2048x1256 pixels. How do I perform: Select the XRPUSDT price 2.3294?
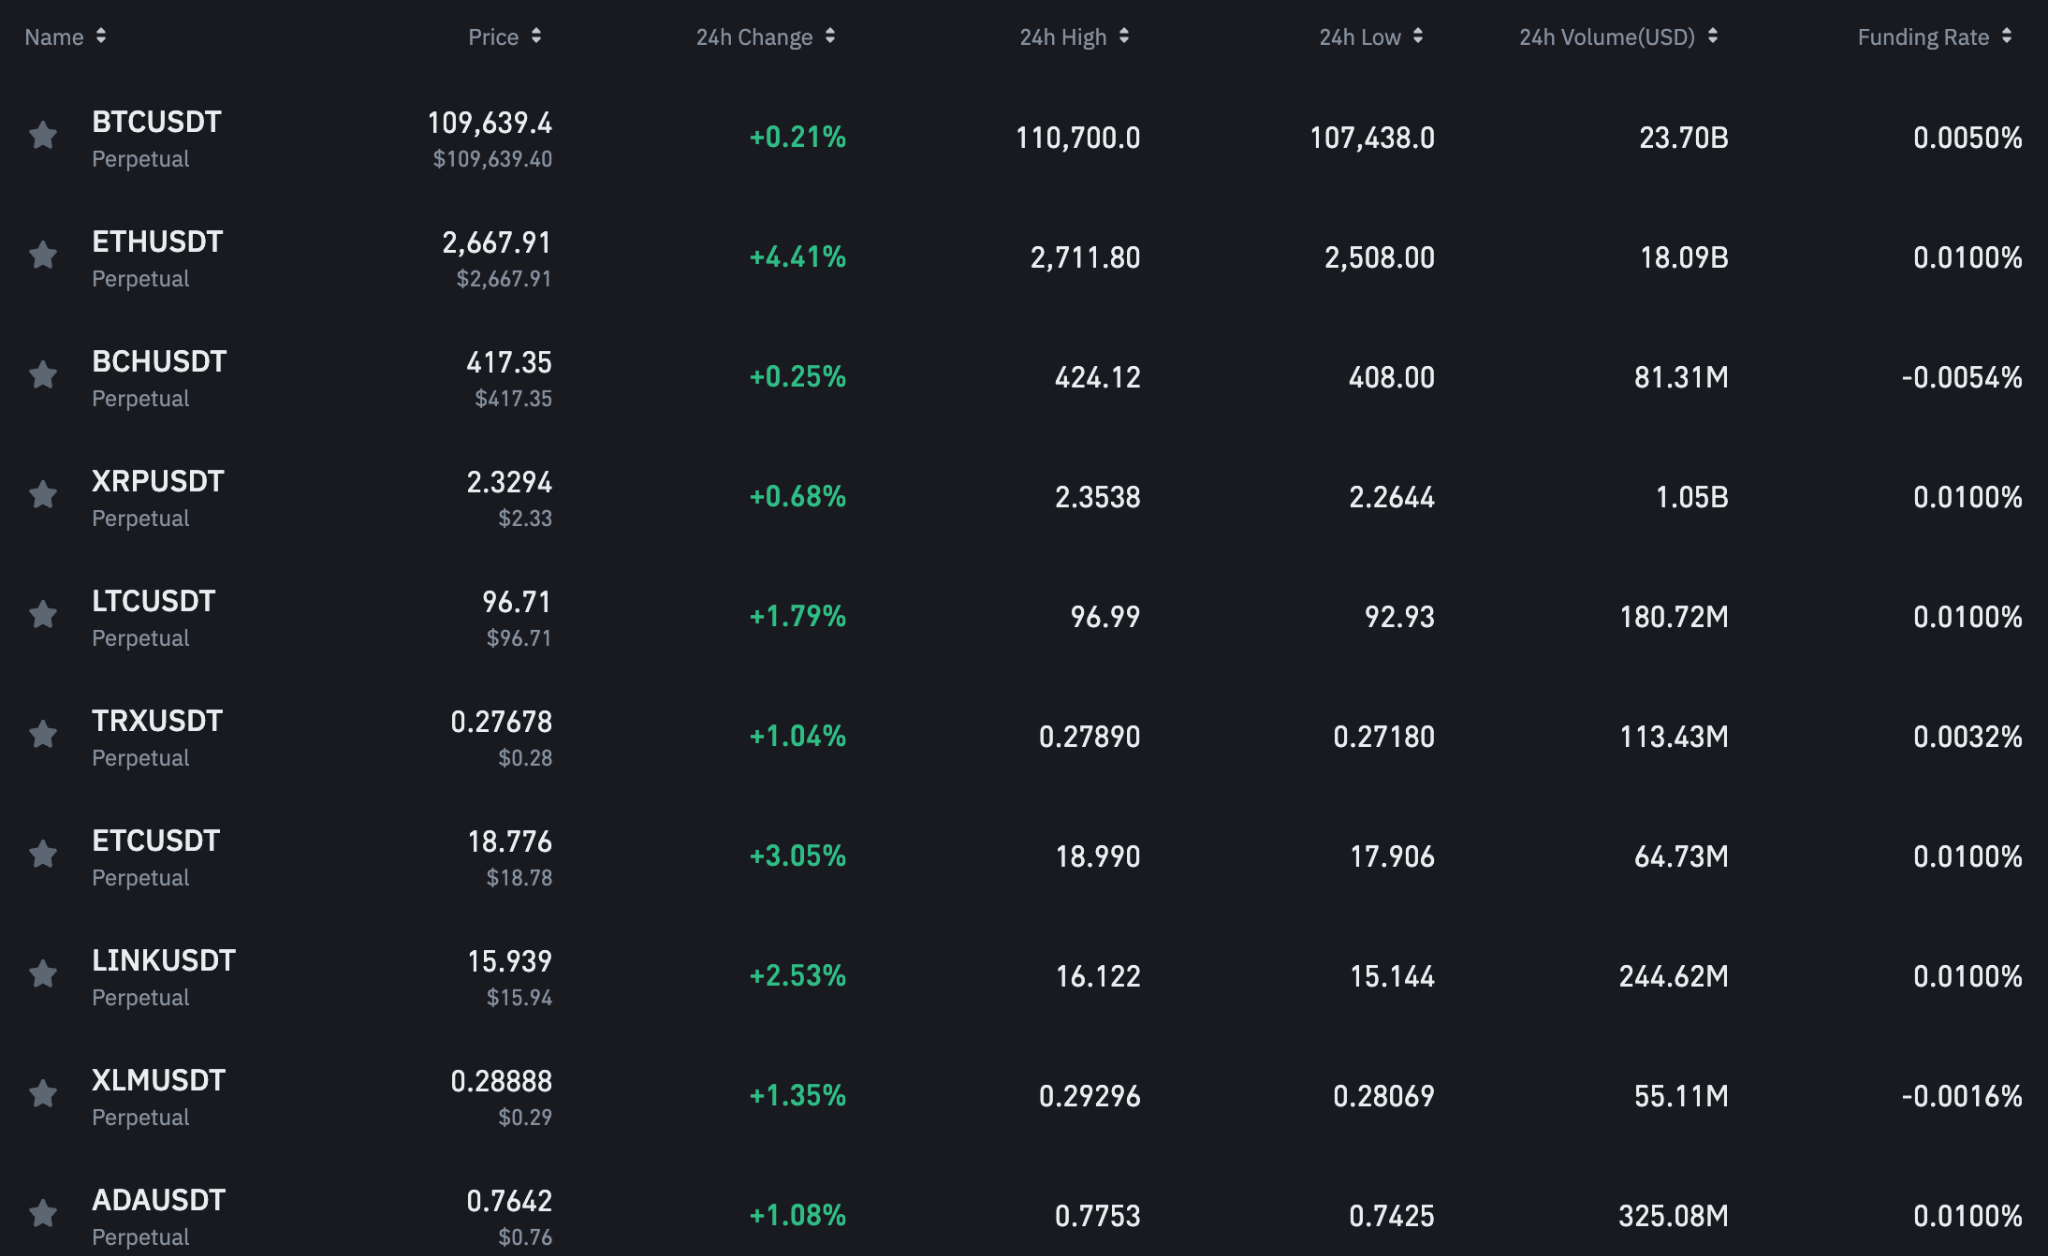point(509,483)
